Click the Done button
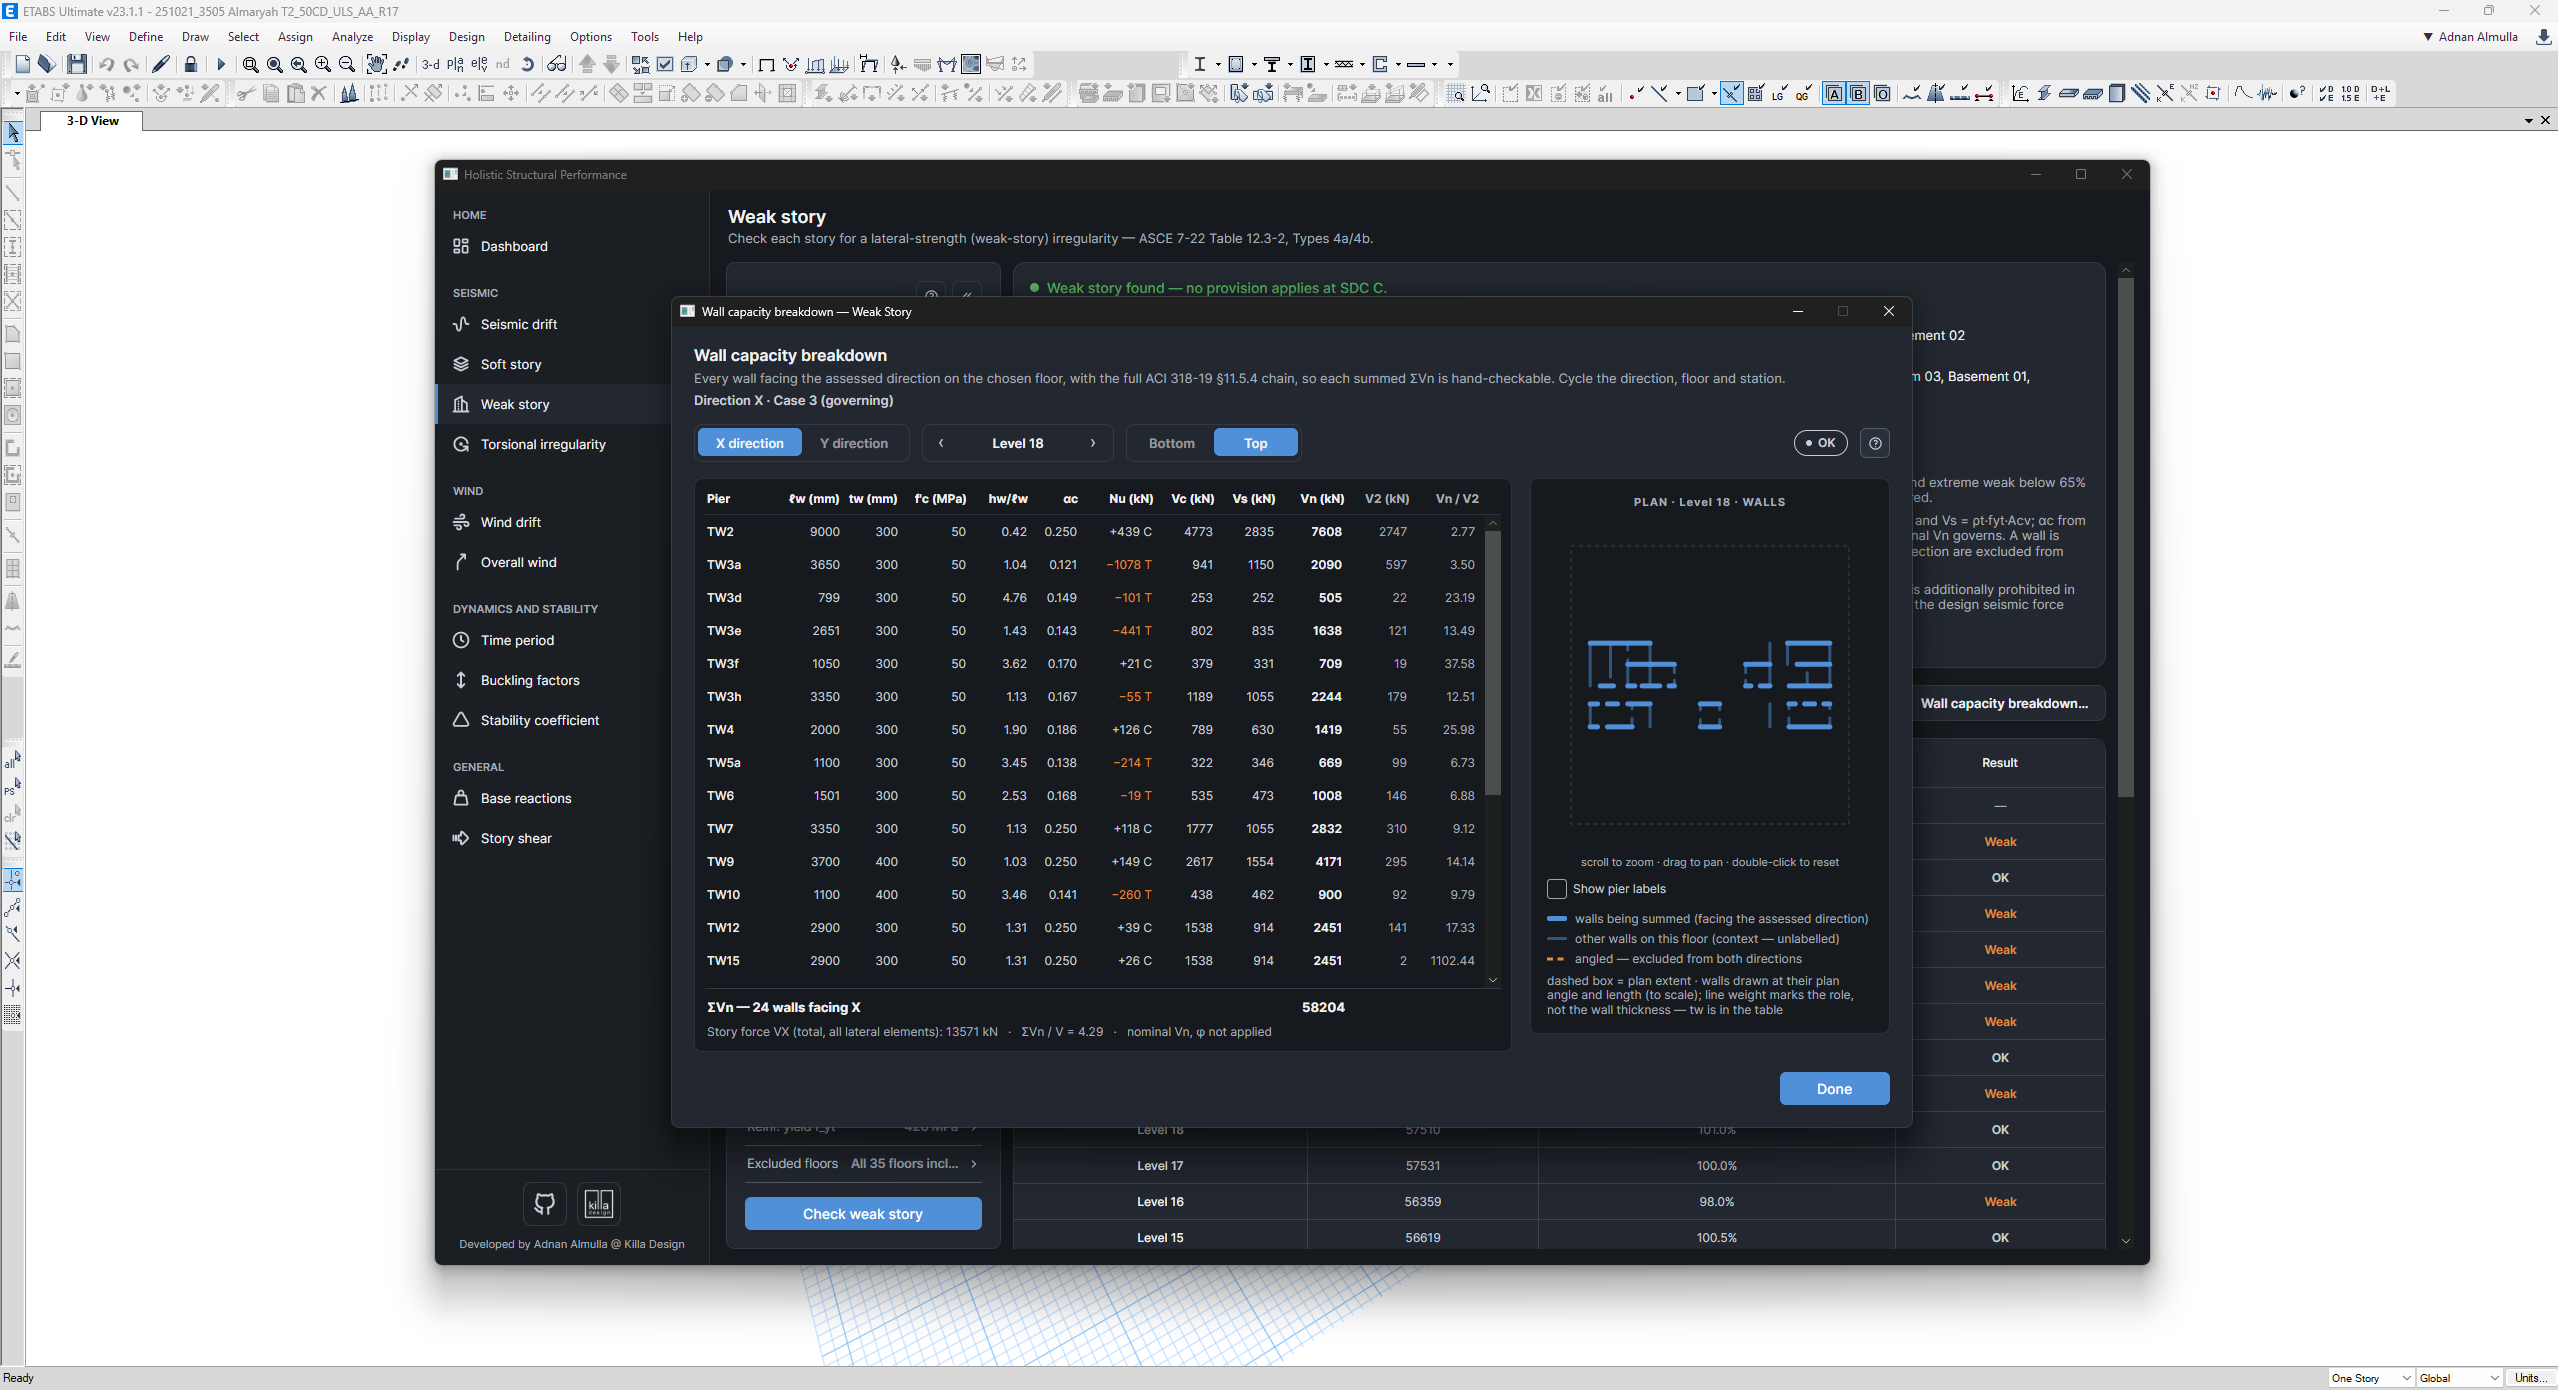Screen dimensions: 2558x1390 (x=1834, y=1089)
